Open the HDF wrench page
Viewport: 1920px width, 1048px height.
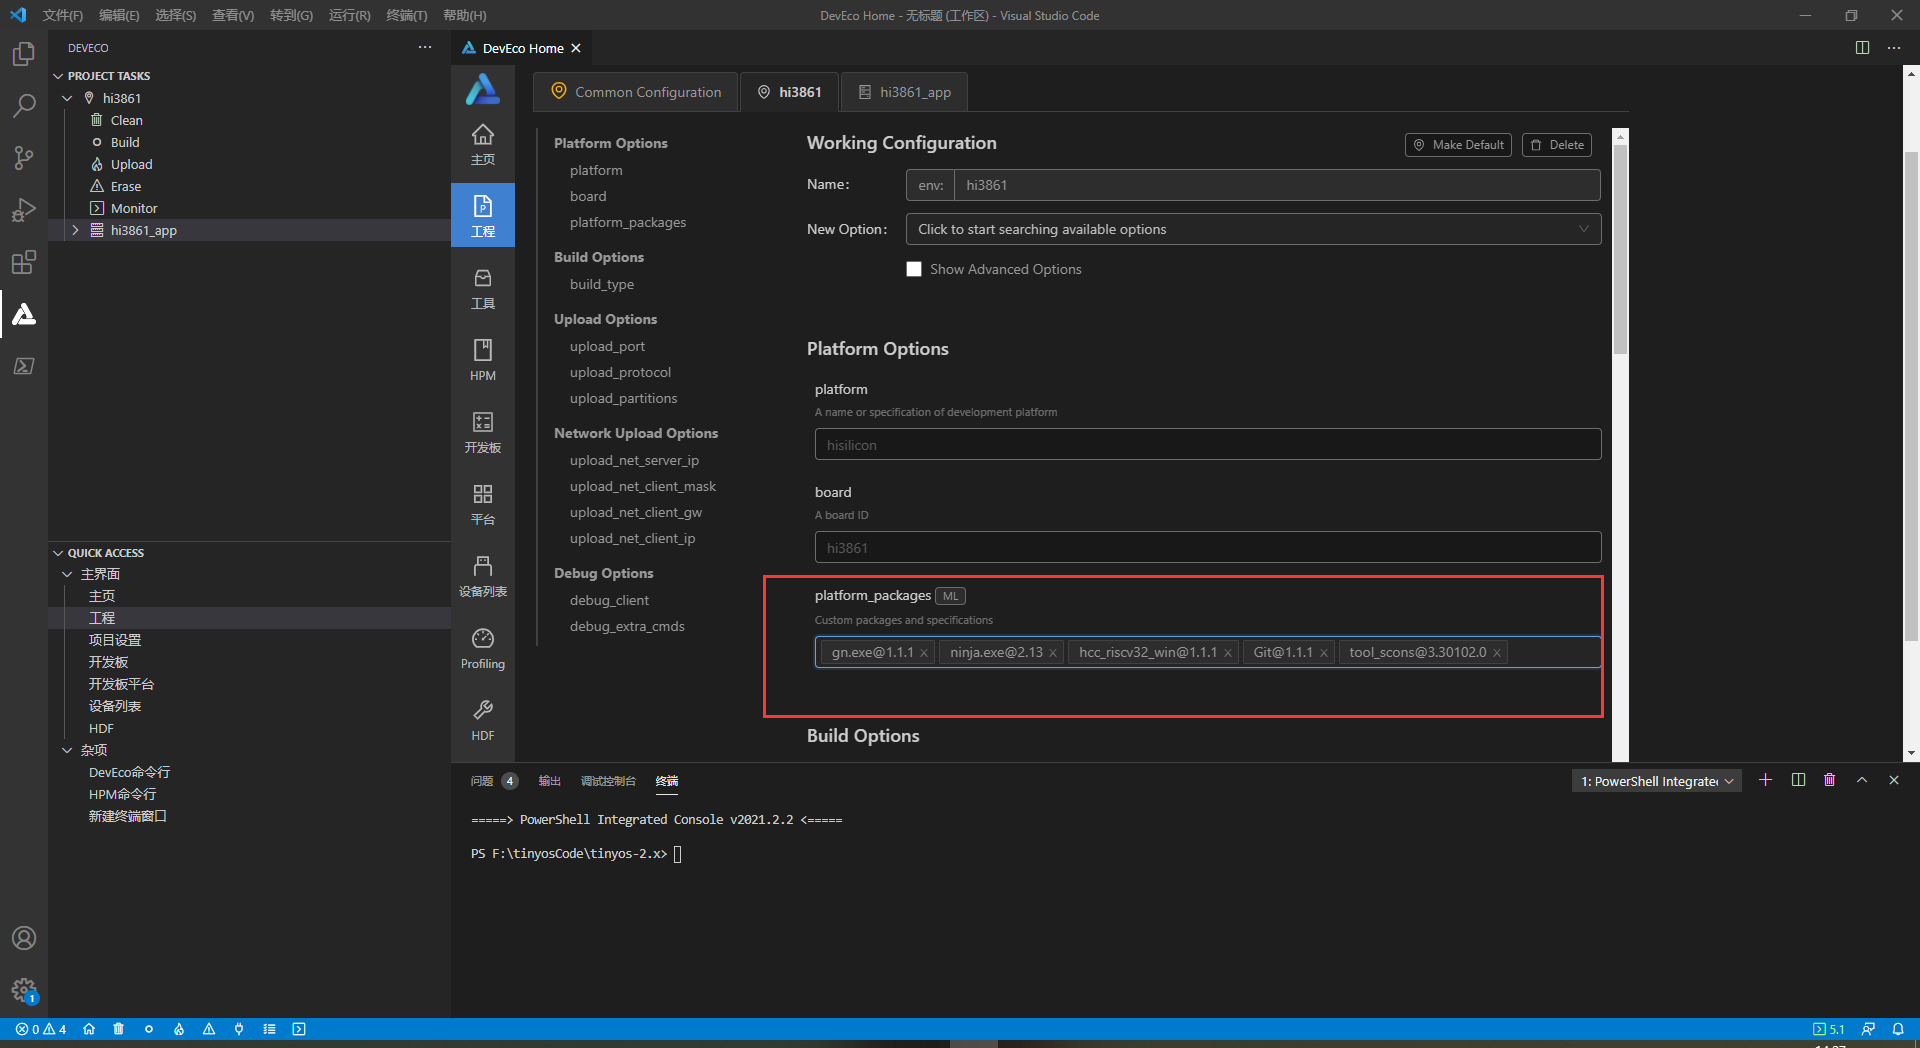483,720
